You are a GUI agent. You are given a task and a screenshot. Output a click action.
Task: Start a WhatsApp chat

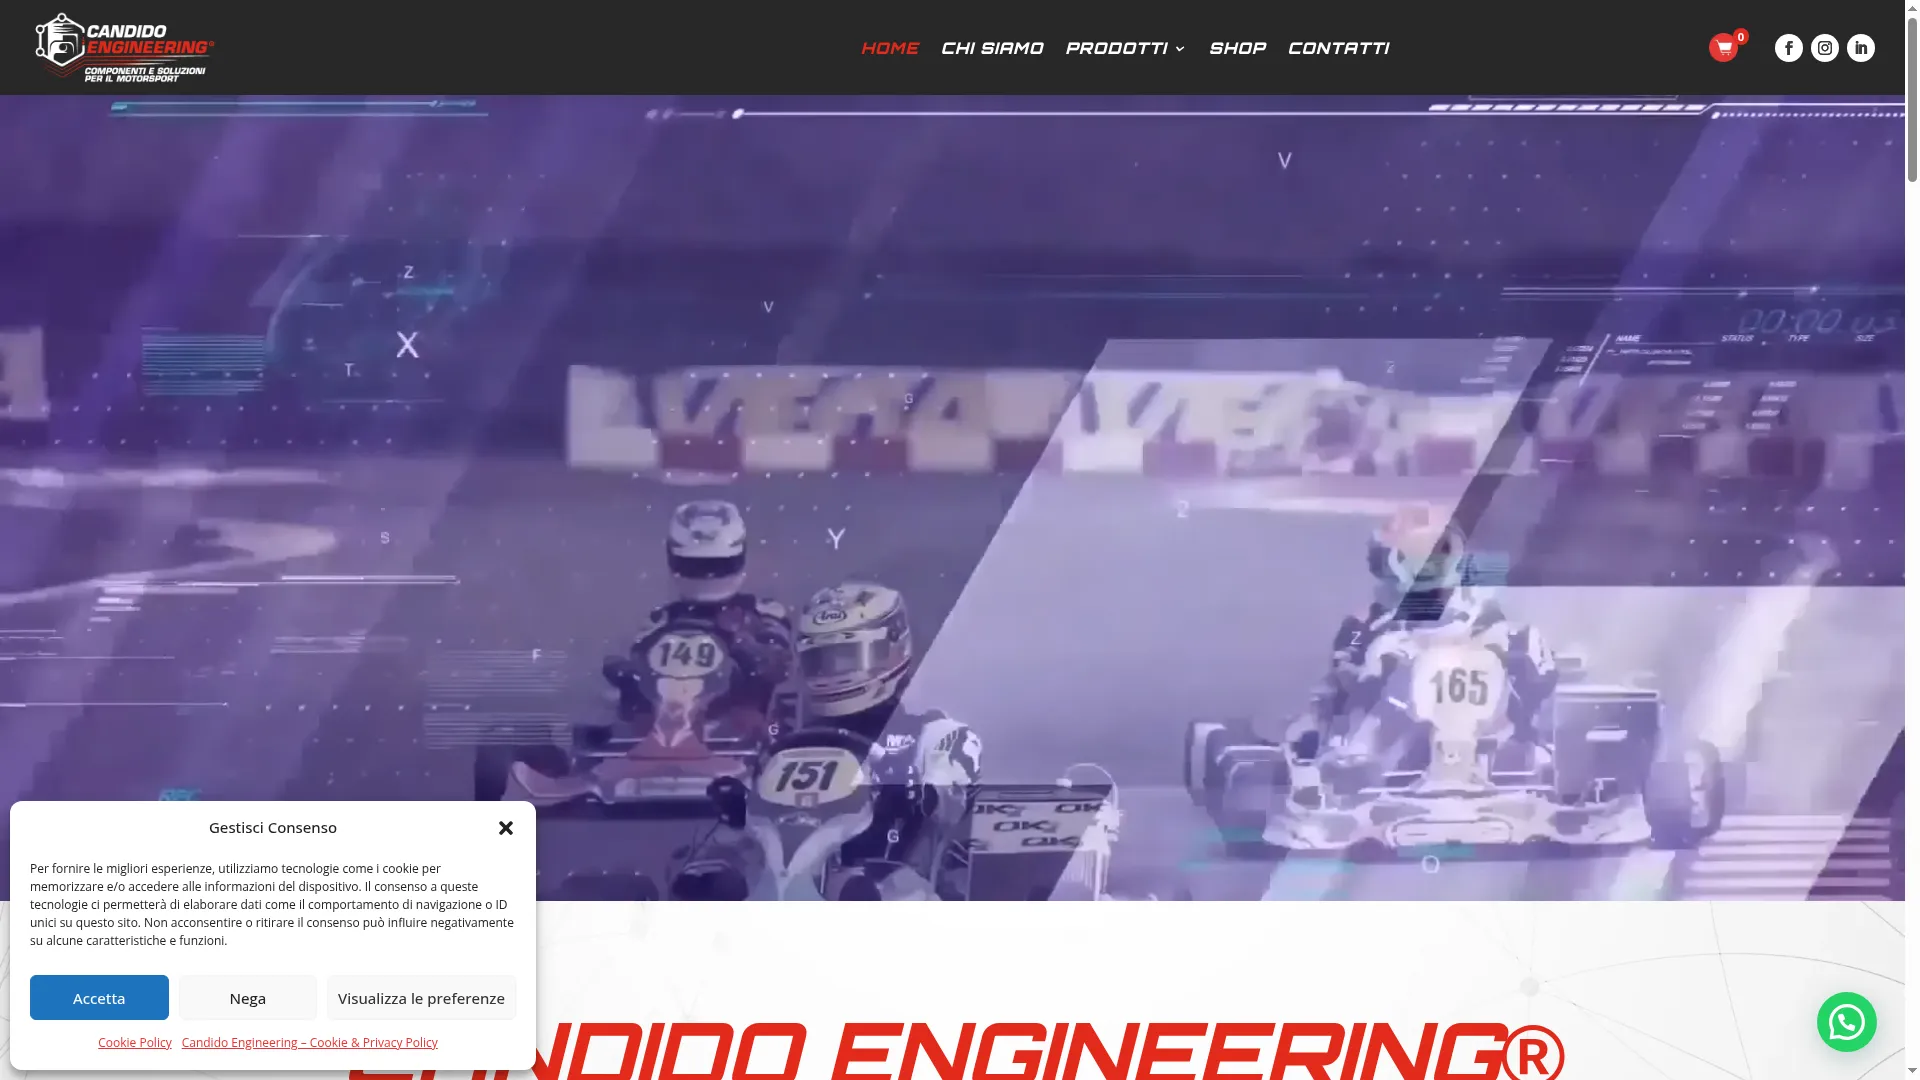(1847, 1022)
